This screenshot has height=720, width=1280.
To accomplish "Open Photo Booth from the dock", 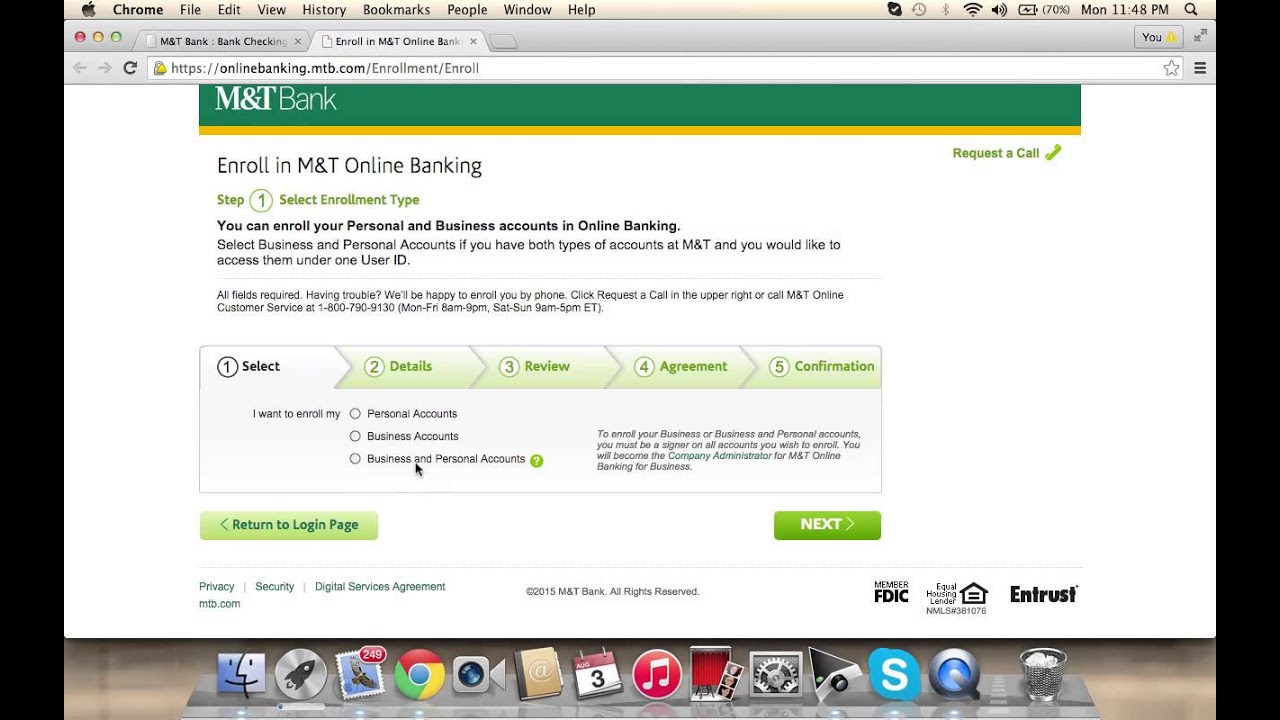I will coord(716,675).
